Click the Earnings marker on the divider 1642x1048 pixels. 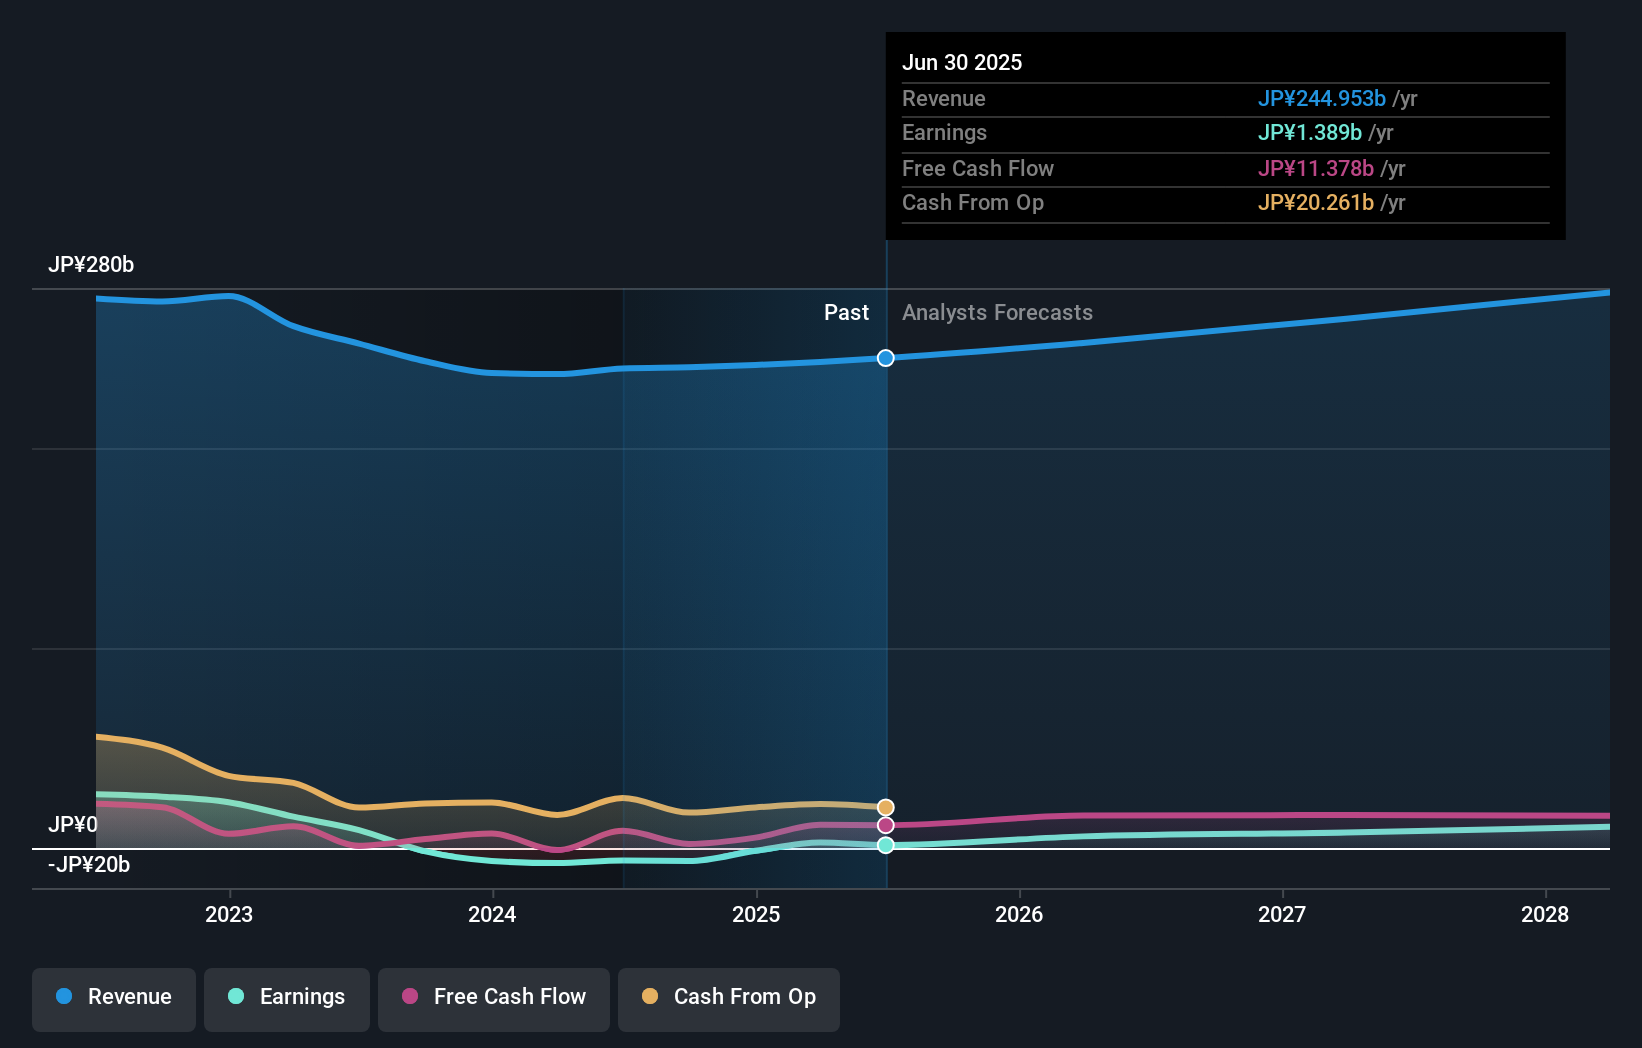886,845
